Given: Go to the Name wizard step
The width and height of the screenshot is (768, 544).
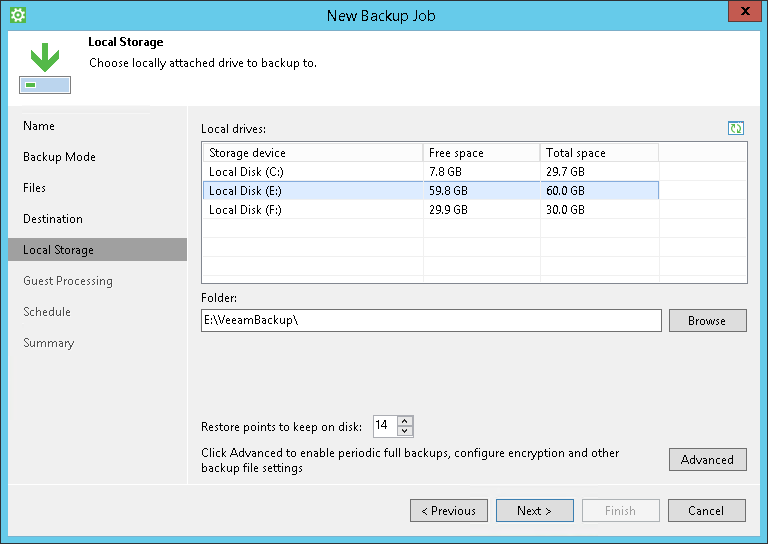Looking at the screenshot, I should (39, 126).
